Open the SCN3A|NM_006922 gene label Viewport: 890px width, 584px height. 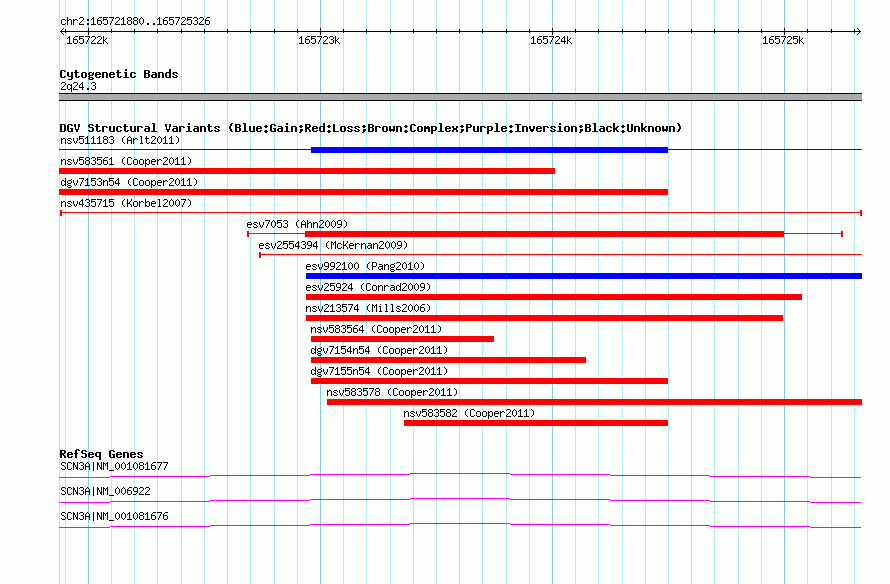(105, 491)
